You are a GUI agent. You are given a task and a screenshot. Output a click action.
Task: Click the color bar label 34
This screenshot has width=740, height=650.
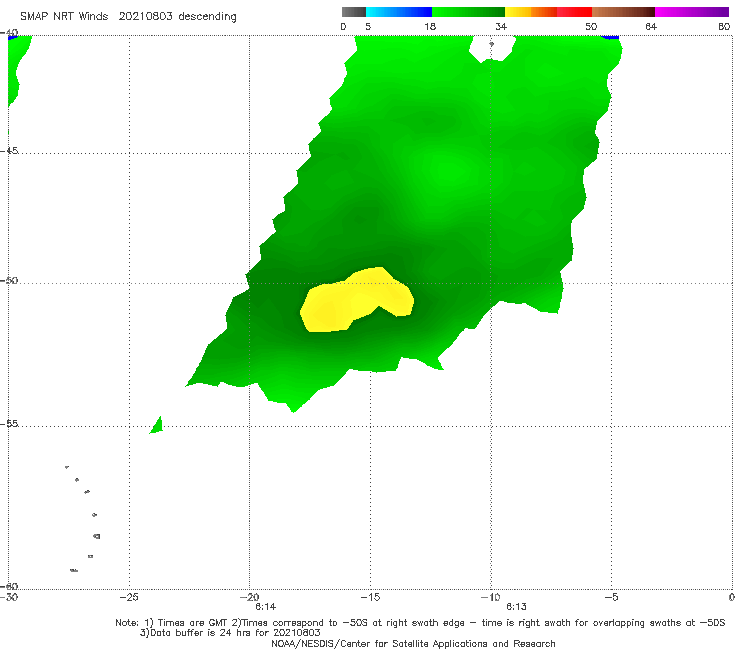point(501,26)
